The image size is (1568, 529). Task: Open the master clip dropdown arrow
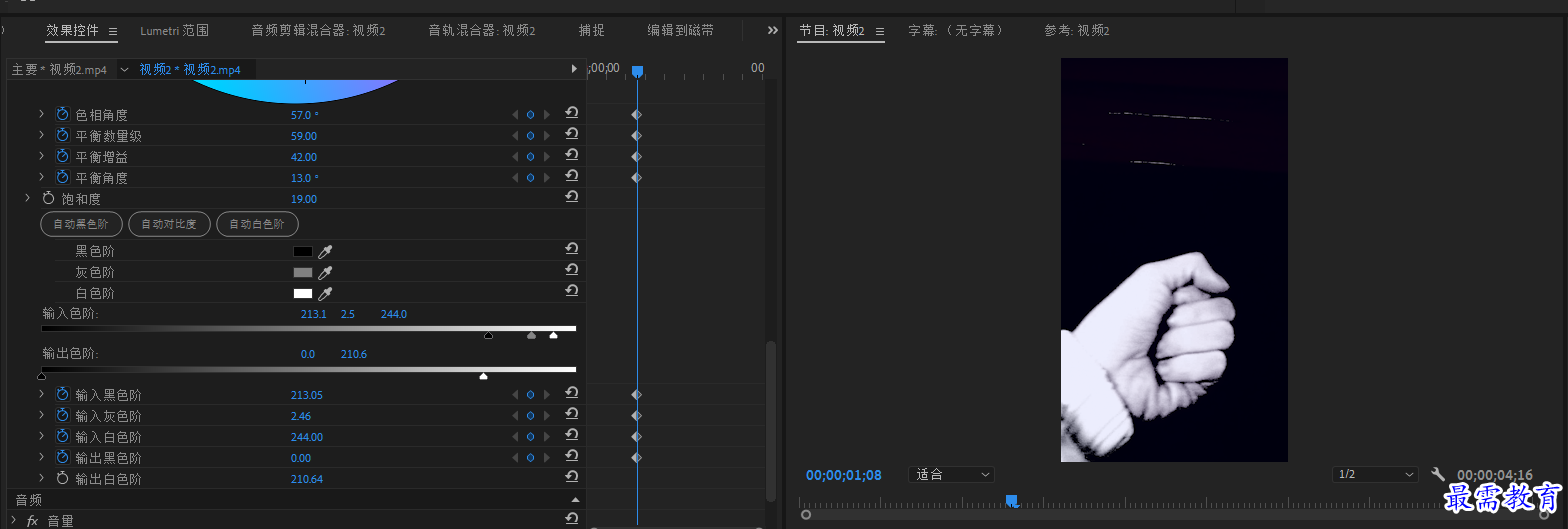pyautogui.click(x=124, y=69)
